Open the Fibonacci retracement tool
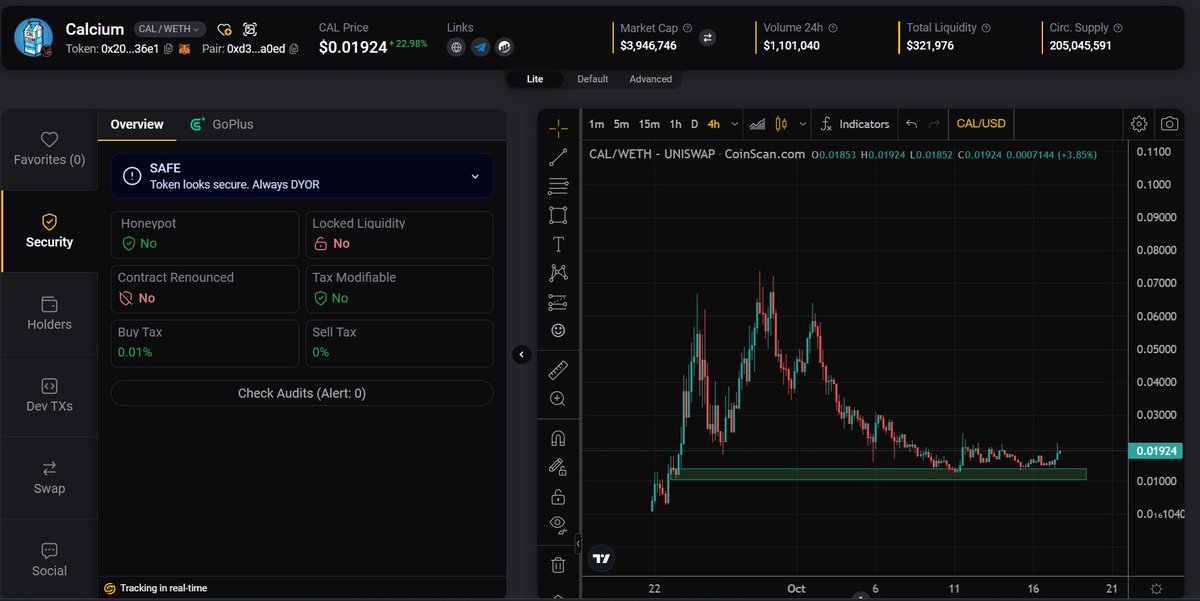Image resolution: width=1200 pixels, height=601 pixels. tap(558, 186)
